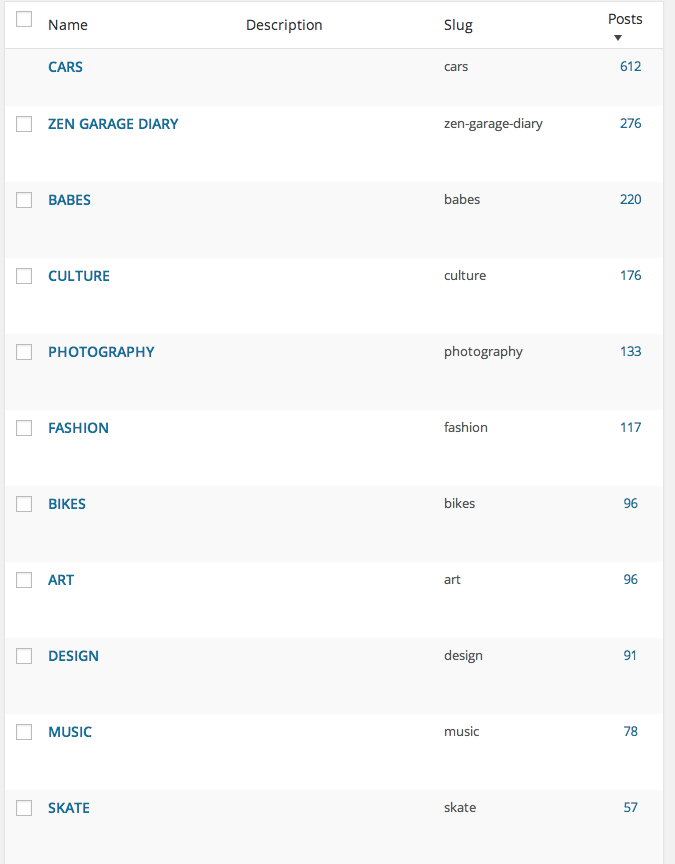The width and height of the screenshot is (675, 864).
Task: Check the ZEN GARAGE DIARY checkbox
Action: 24,124
